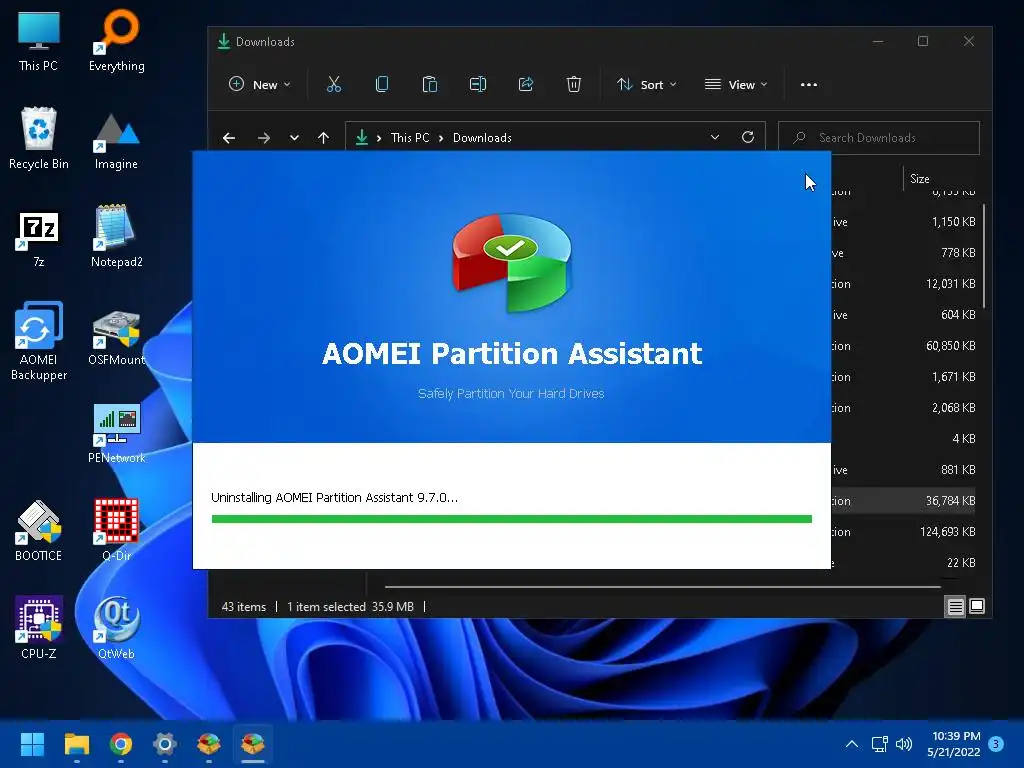Screen dimensions: 1024x768
Task: Click the Paste icon in Downloads toolbar
Action: pyautogui.click(x=430, y=84)
